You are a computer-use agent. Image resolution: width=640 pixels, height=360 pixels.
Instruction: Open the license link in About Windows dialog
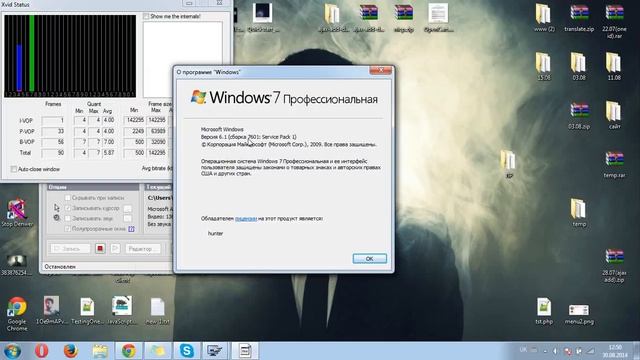[x=246, y=219]
